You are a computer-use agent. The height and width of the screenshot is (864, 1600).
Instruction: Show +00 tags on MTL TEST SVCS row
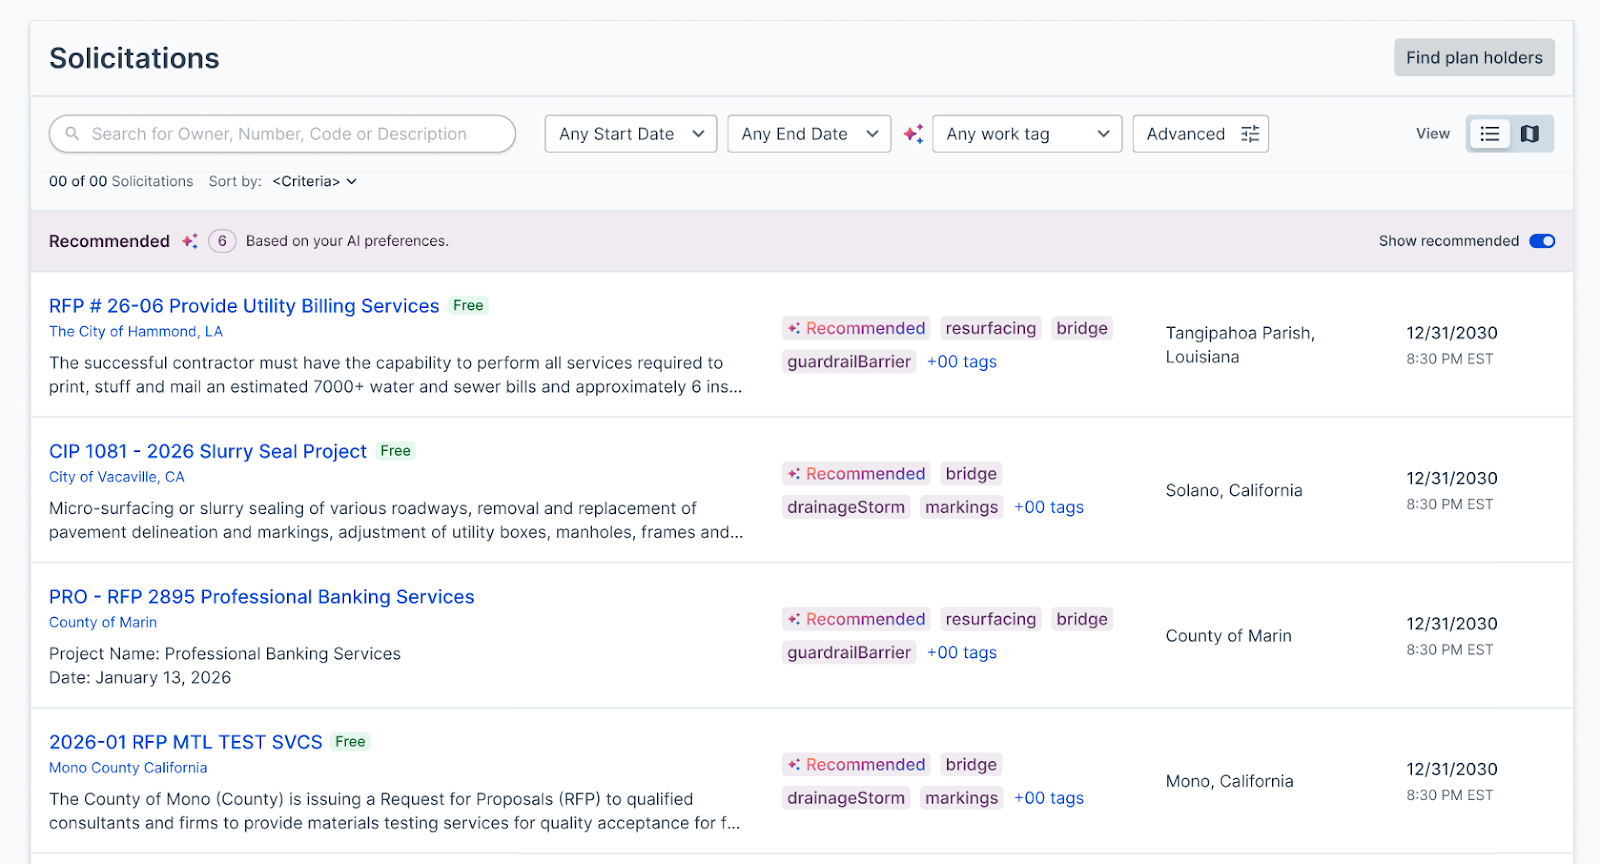pos(1049,798)
